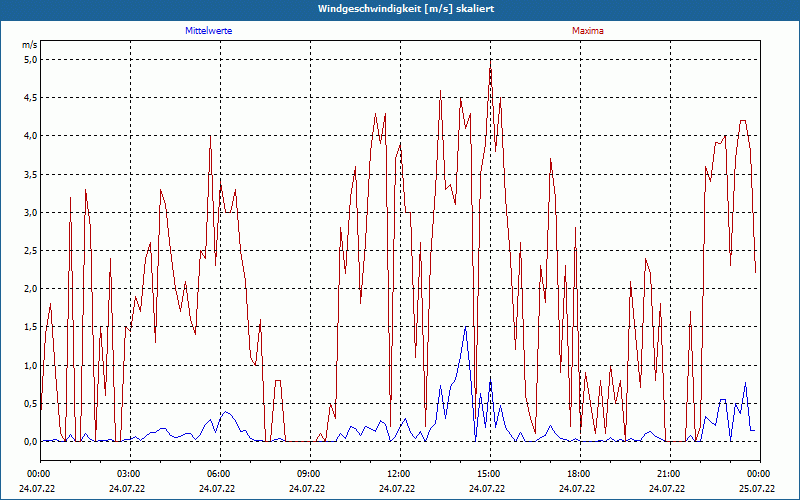
Task: Click the '1,0' y-axis value
Action: (31, 365)
